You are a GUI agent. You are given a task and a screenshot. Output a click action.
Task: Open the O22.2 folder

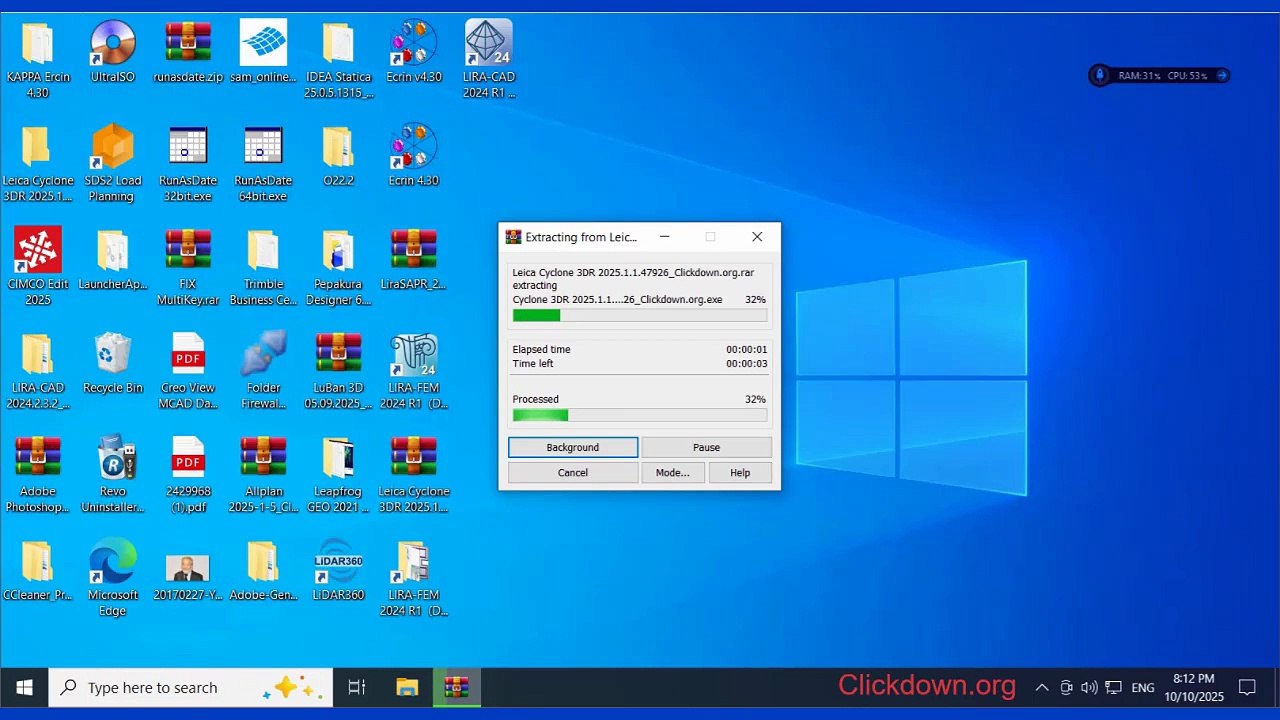click(x=338, y=156)
